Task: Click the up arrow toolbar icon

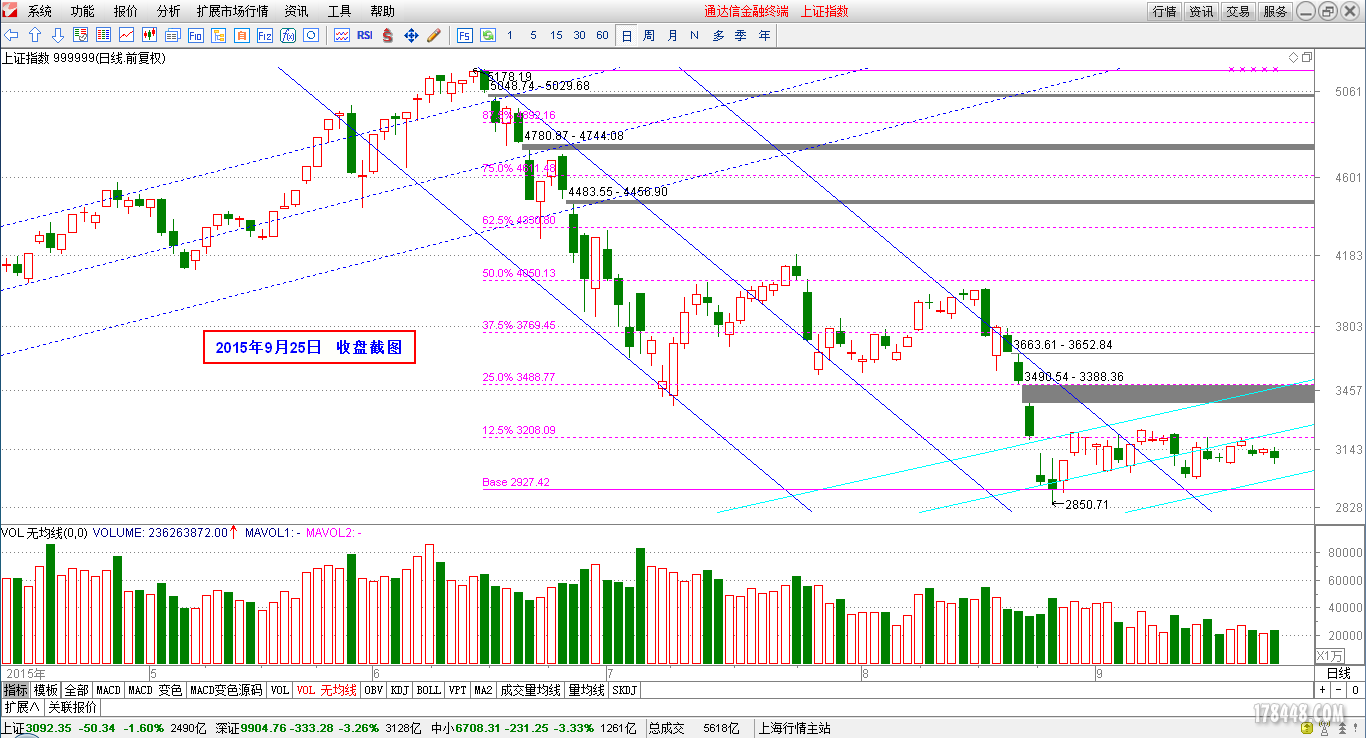Action: point(35,35)
